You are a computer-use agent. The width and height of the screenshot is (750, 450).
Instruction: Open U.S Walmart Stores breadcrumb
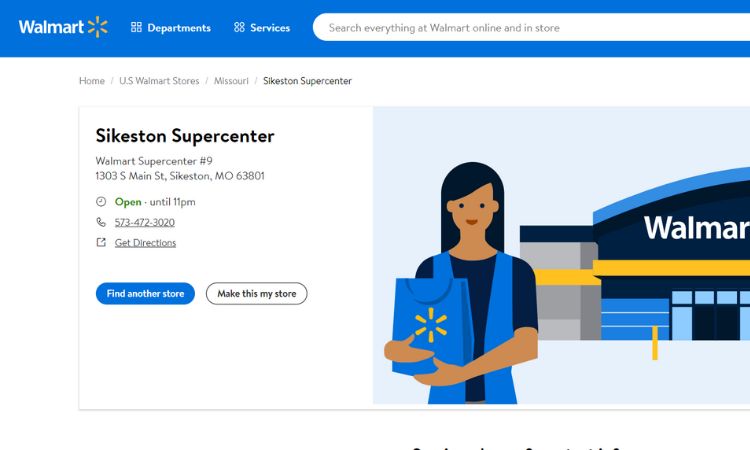pyautogui.click(x=159, y=81)
